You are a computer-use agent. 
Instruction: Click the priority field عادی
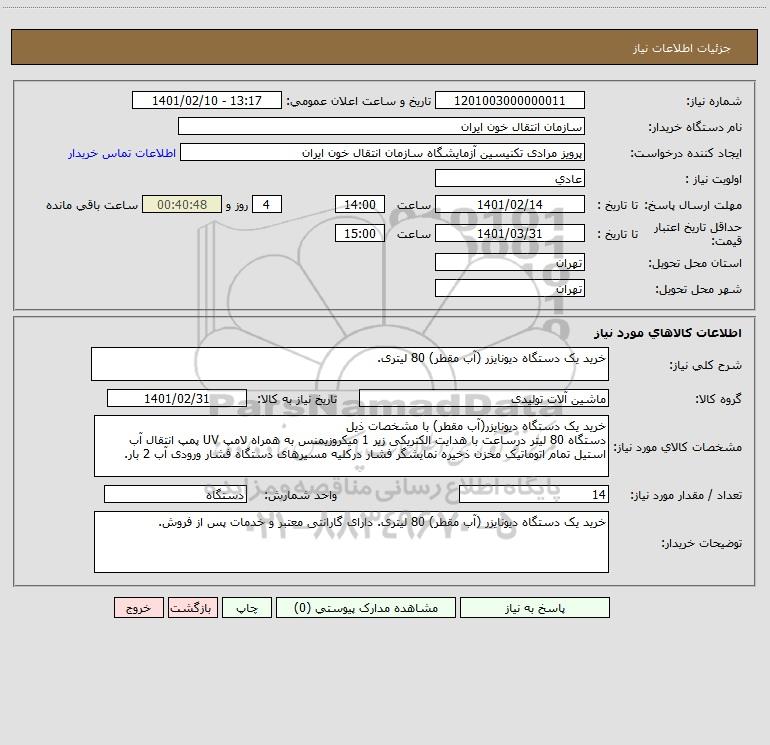(x=510, y=178)
